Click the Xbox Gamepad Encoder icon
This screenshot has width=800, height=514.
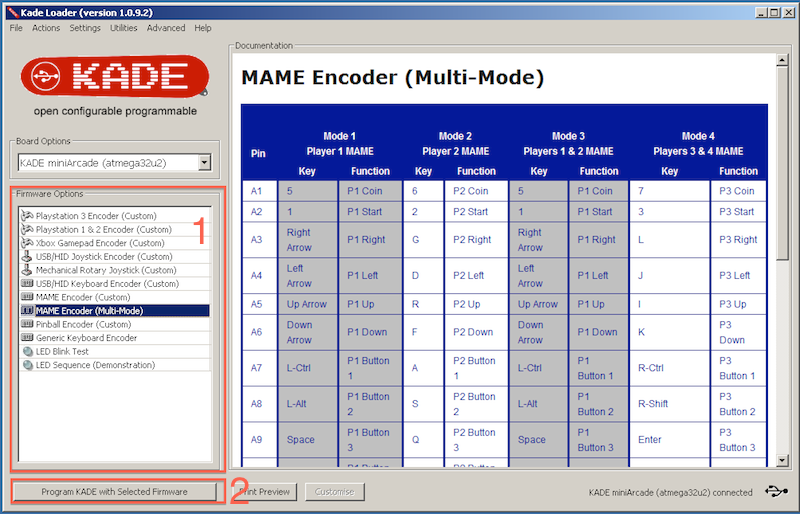[x=27, y=243]
